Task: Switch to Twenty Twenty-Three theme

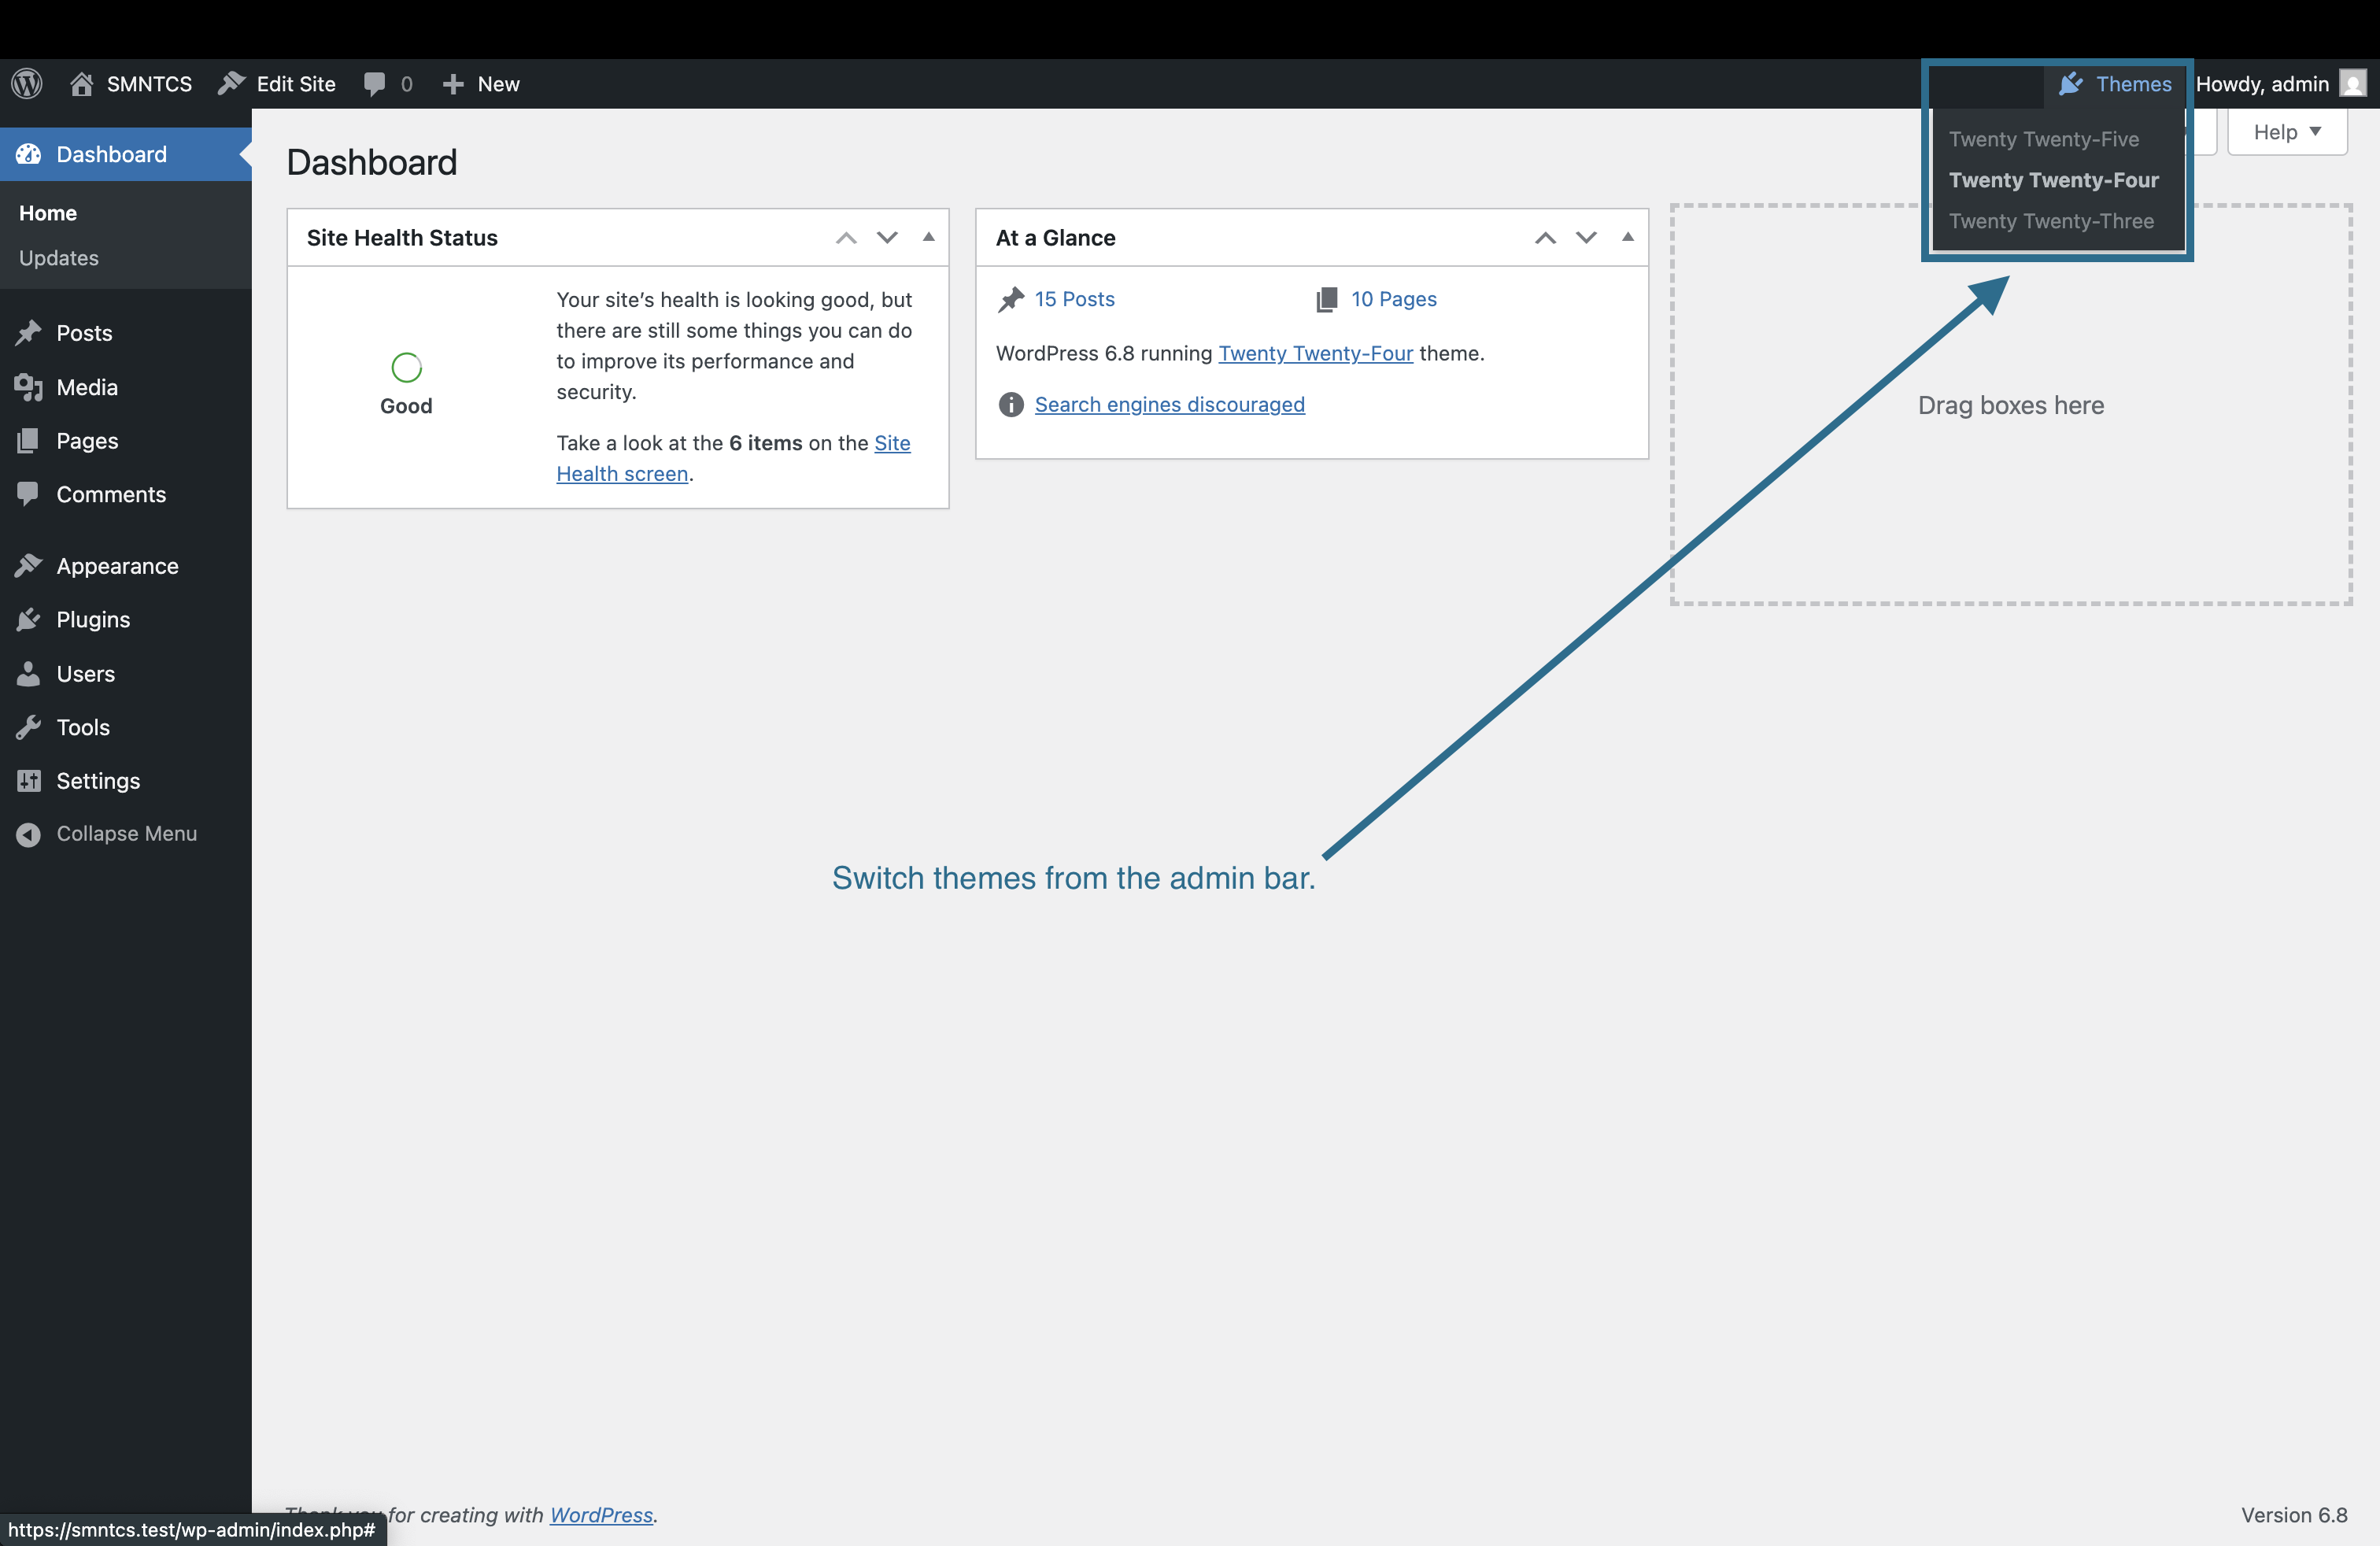Action: pyautogui.click(x=2051, y=221)
